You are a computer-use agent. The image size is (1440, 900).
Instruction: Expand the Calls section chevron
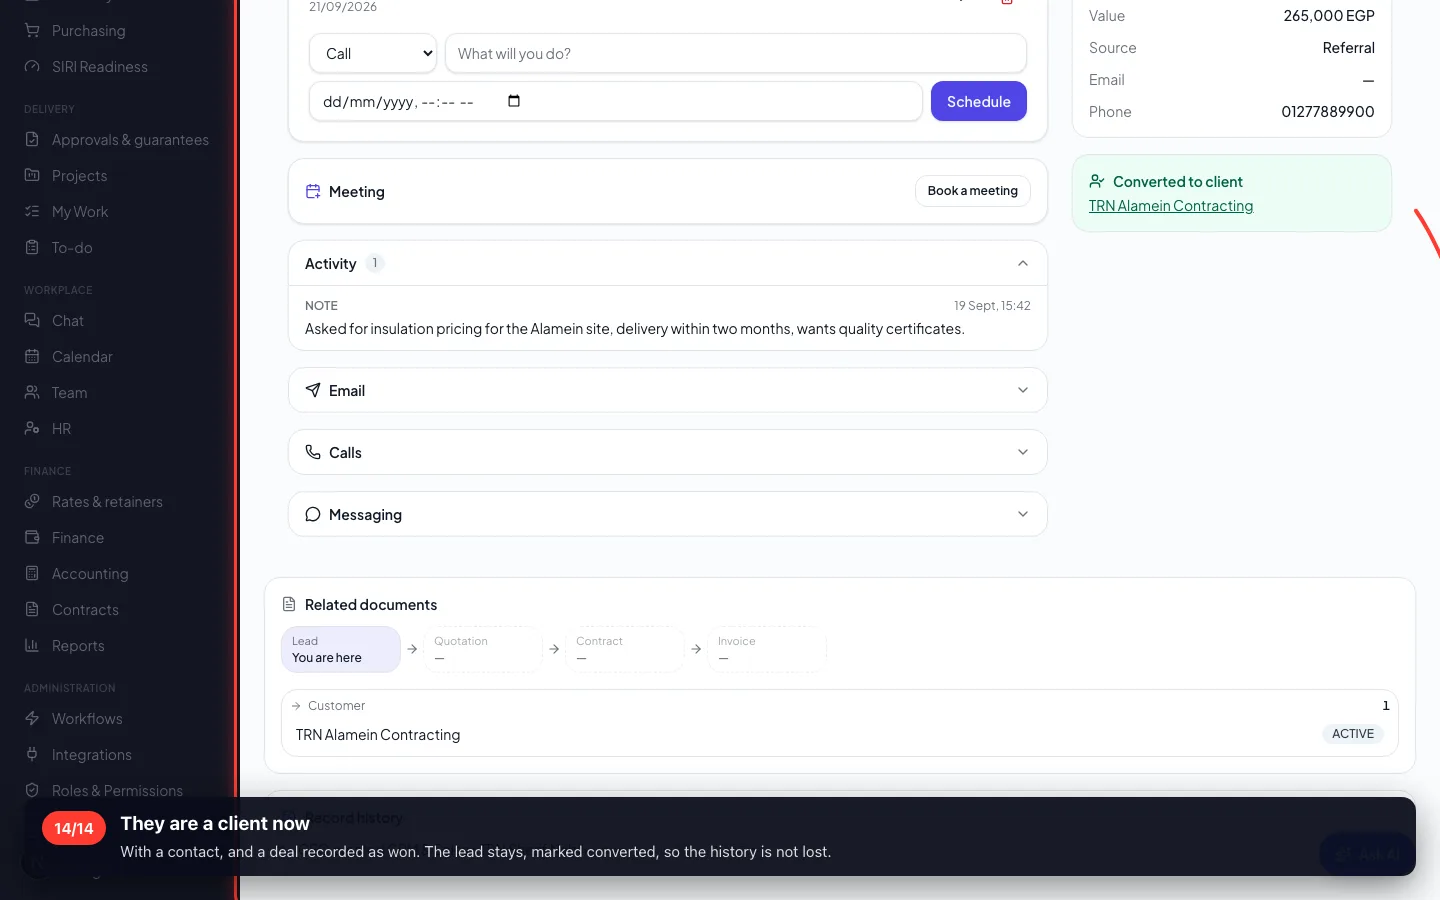point(1023,453)
